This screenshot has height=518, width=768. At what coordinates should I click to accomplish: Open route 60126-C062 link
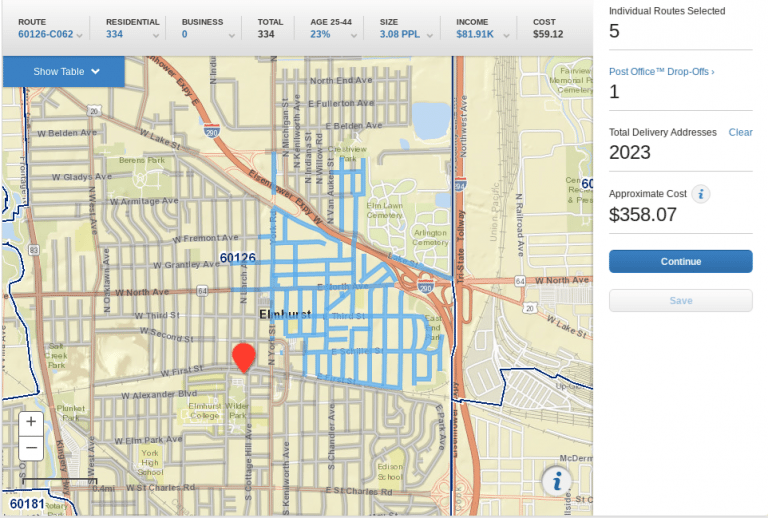[46, 34]
